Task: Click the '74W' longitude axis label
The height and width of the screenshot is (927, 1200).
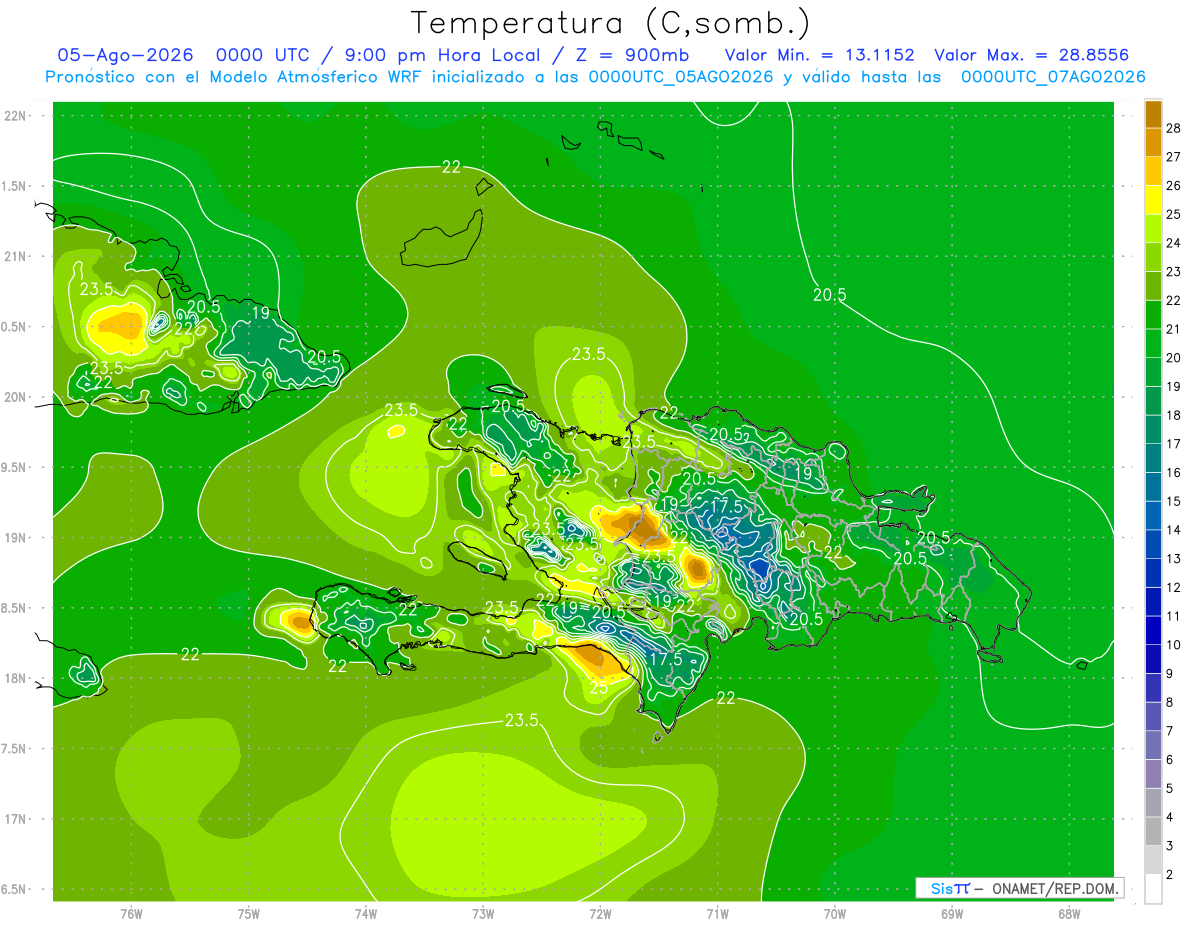Action: [366, 913]
